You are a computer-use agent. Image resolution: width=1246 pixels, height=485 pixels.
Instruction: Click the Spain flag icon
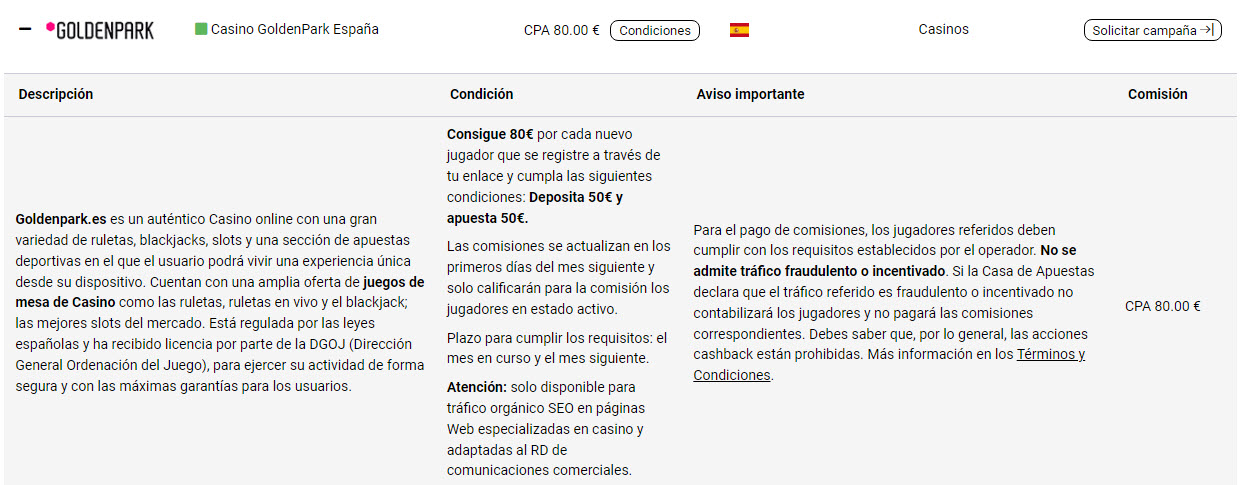click(x=739, y=30)
